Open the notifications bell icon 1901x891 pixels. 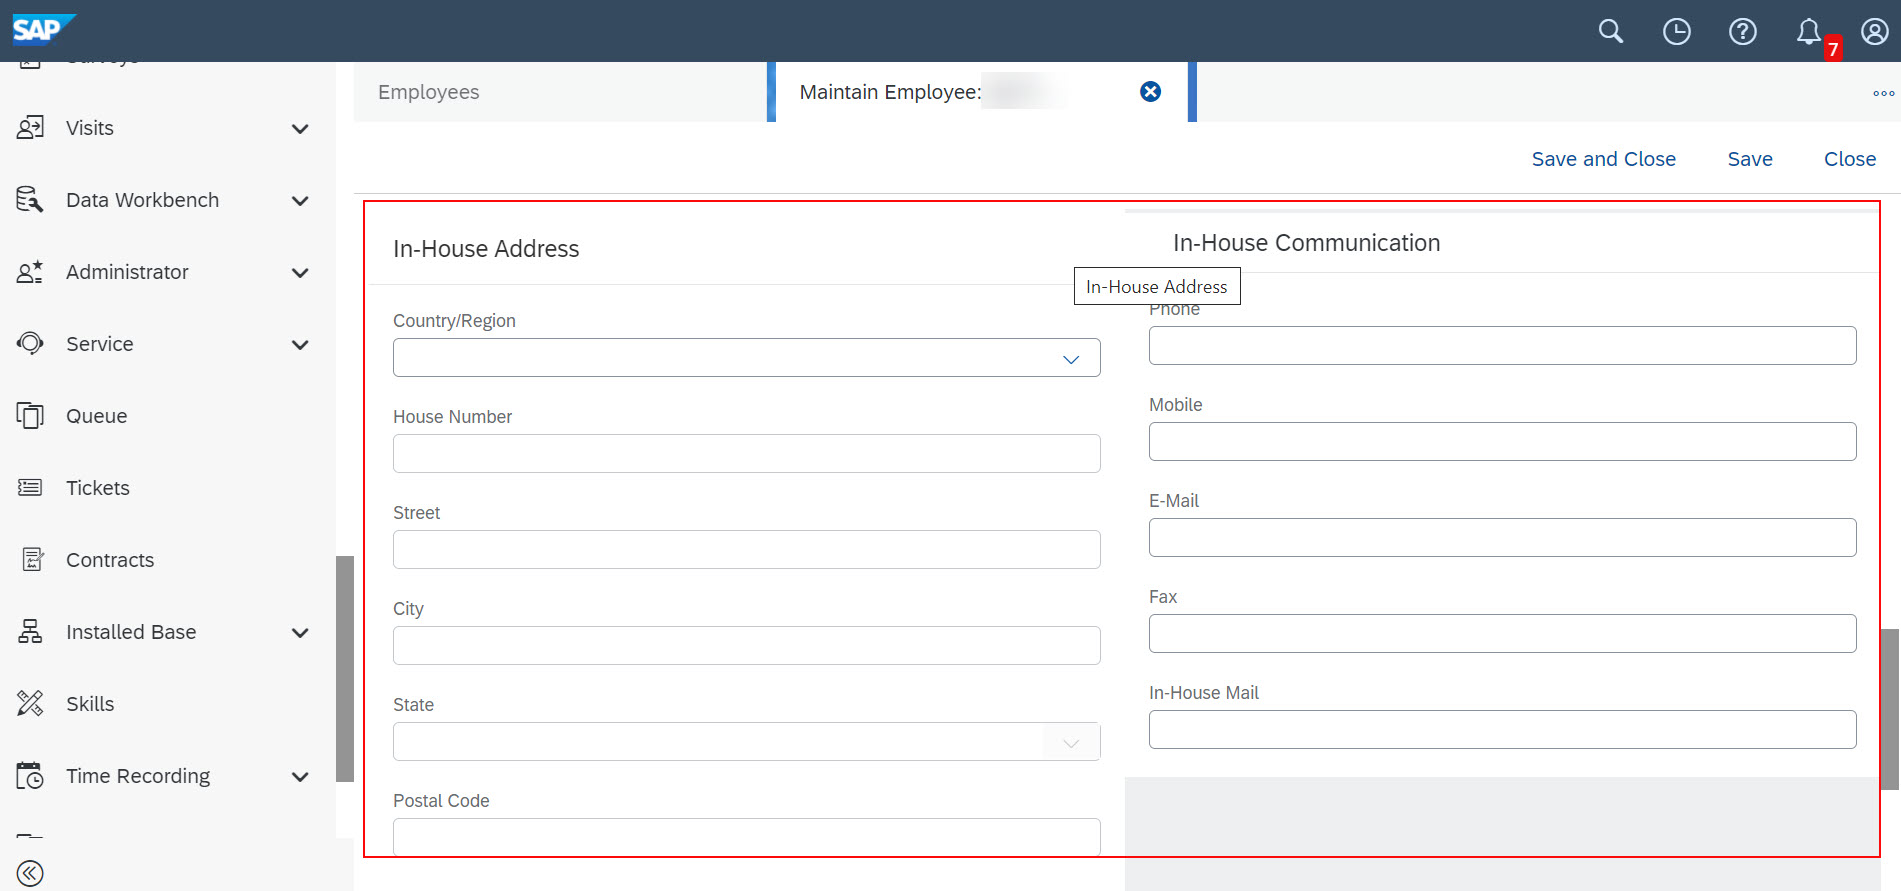point(1808,31)
